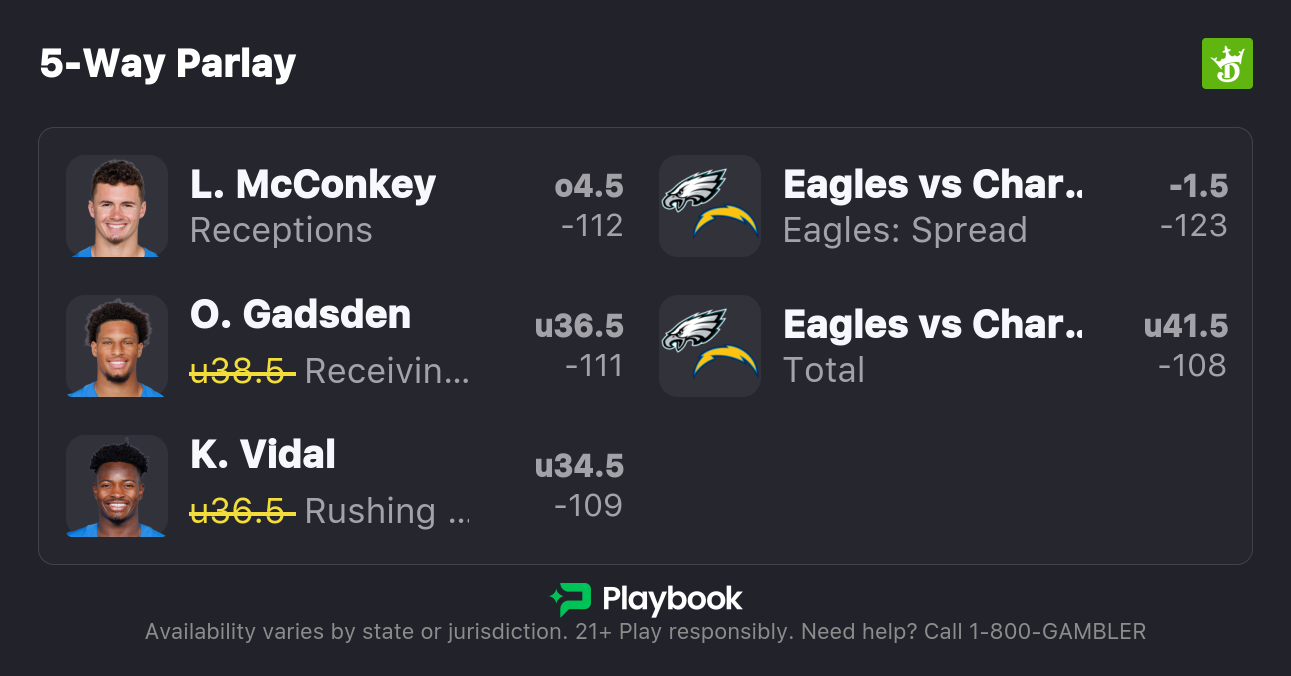The height and width of the screenshot is (676, 1291).
Task: Click the u34.5 rushing line value
Action: (x=579, y=466)
